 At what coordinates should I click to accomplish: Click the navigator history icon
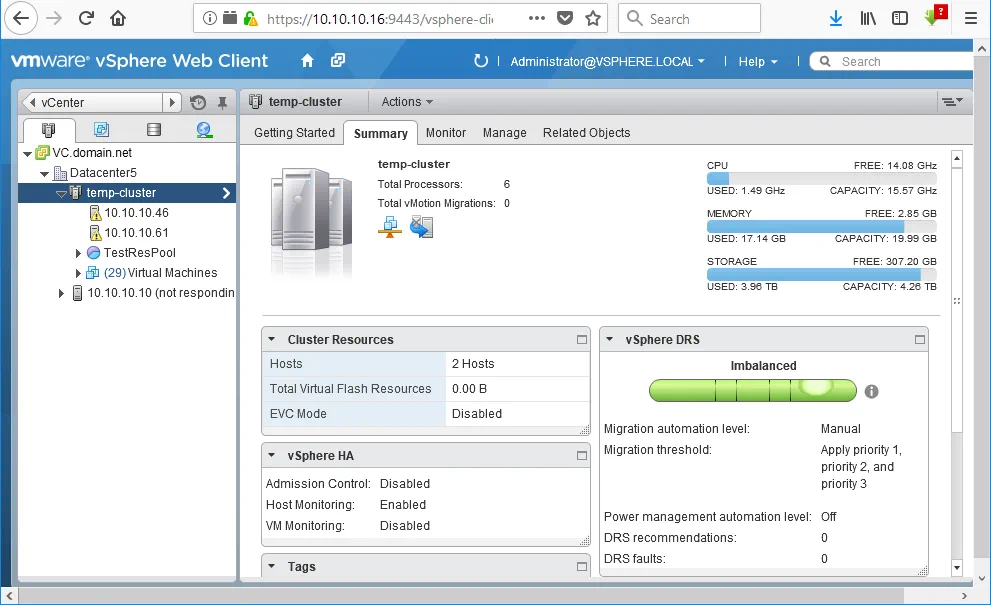198,102
